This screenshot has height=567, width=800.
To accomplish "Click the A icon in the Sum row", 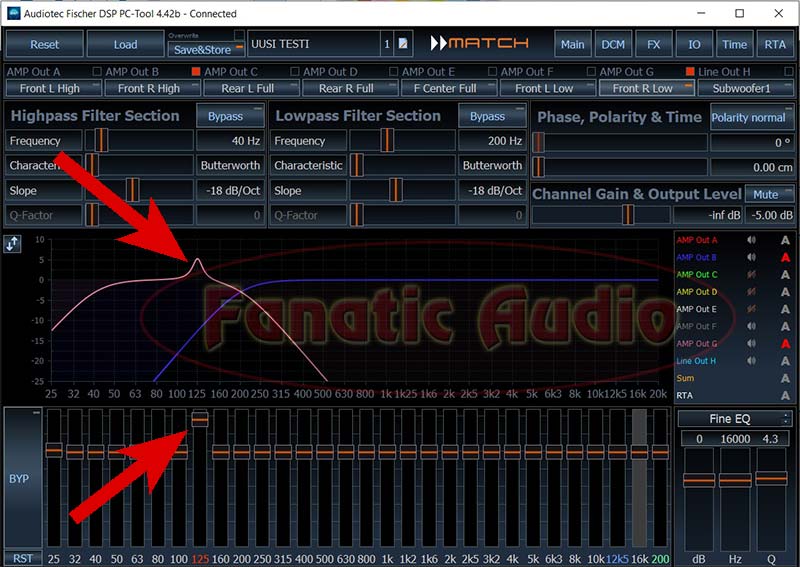I will click(x=785, y=378).
